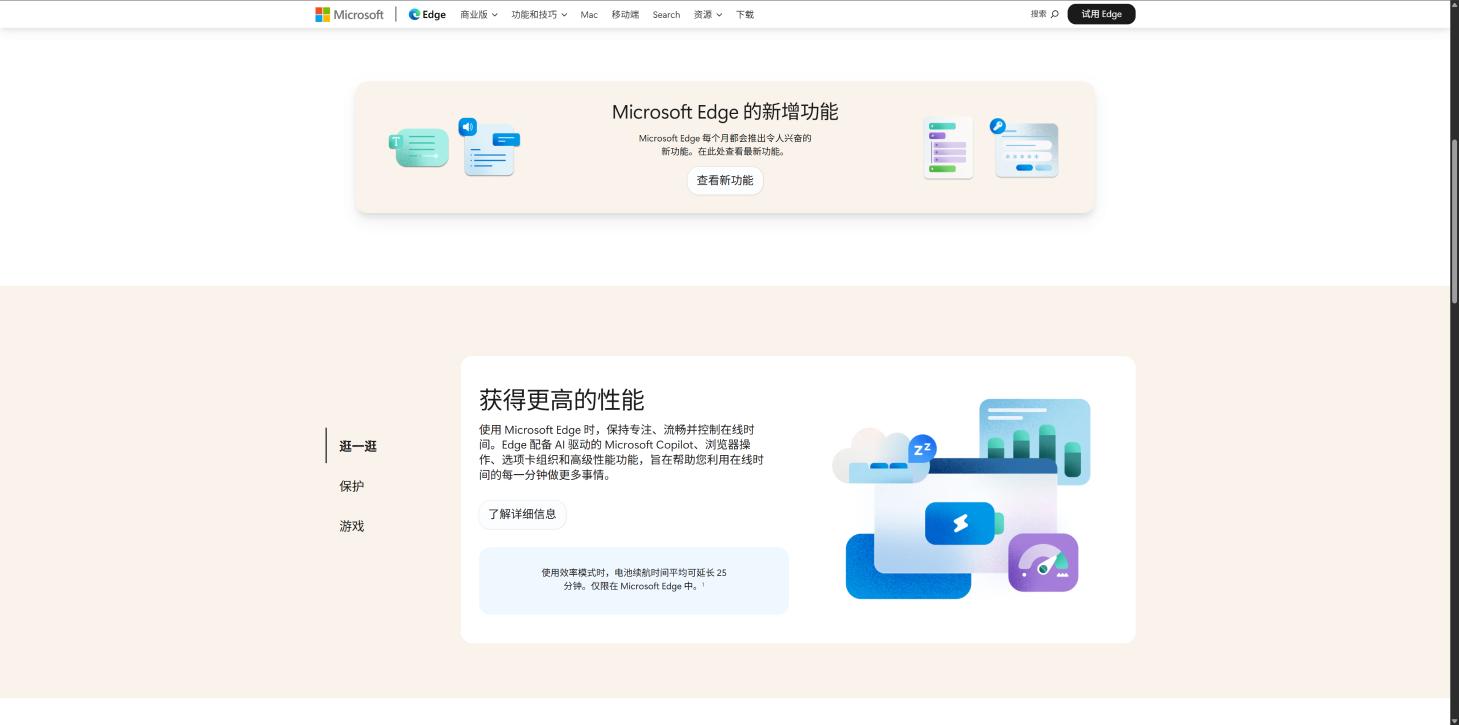Click the Microsoft Edge 的新增功能 heading
This screenshot has width=1459, height=725.
725,111
